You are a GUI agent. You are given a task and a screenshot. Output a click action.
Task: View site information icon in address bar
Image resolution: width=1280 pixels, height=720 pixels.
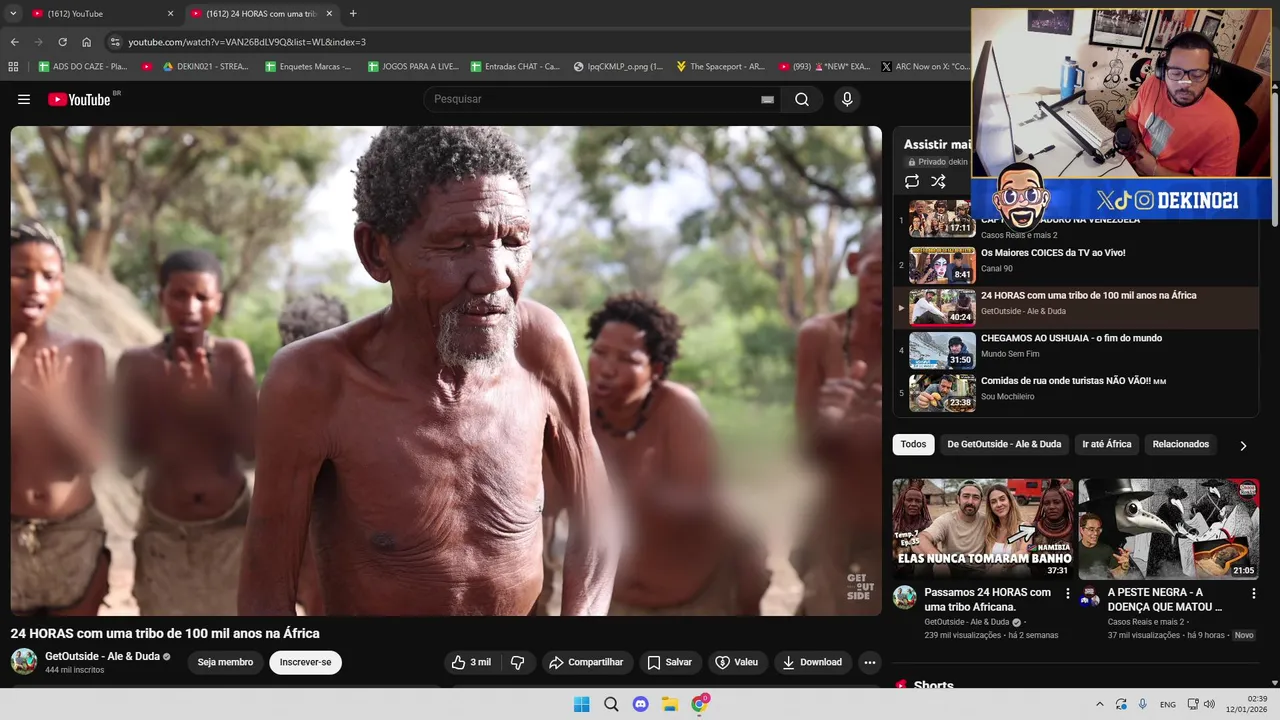[115, 42]
